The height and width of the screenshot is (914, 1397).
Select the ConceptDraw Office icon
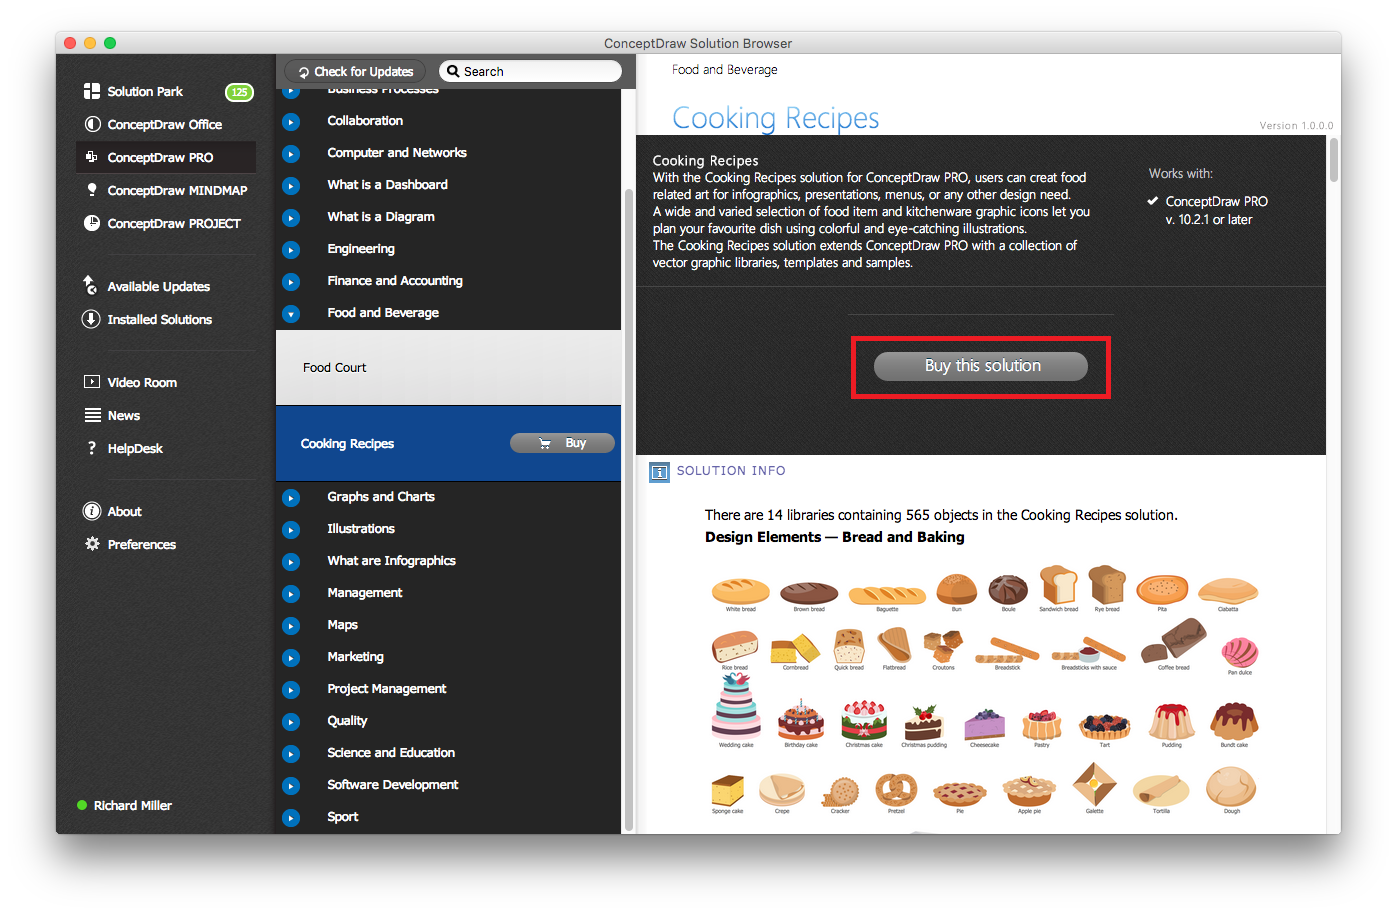[x=92, y=124]
